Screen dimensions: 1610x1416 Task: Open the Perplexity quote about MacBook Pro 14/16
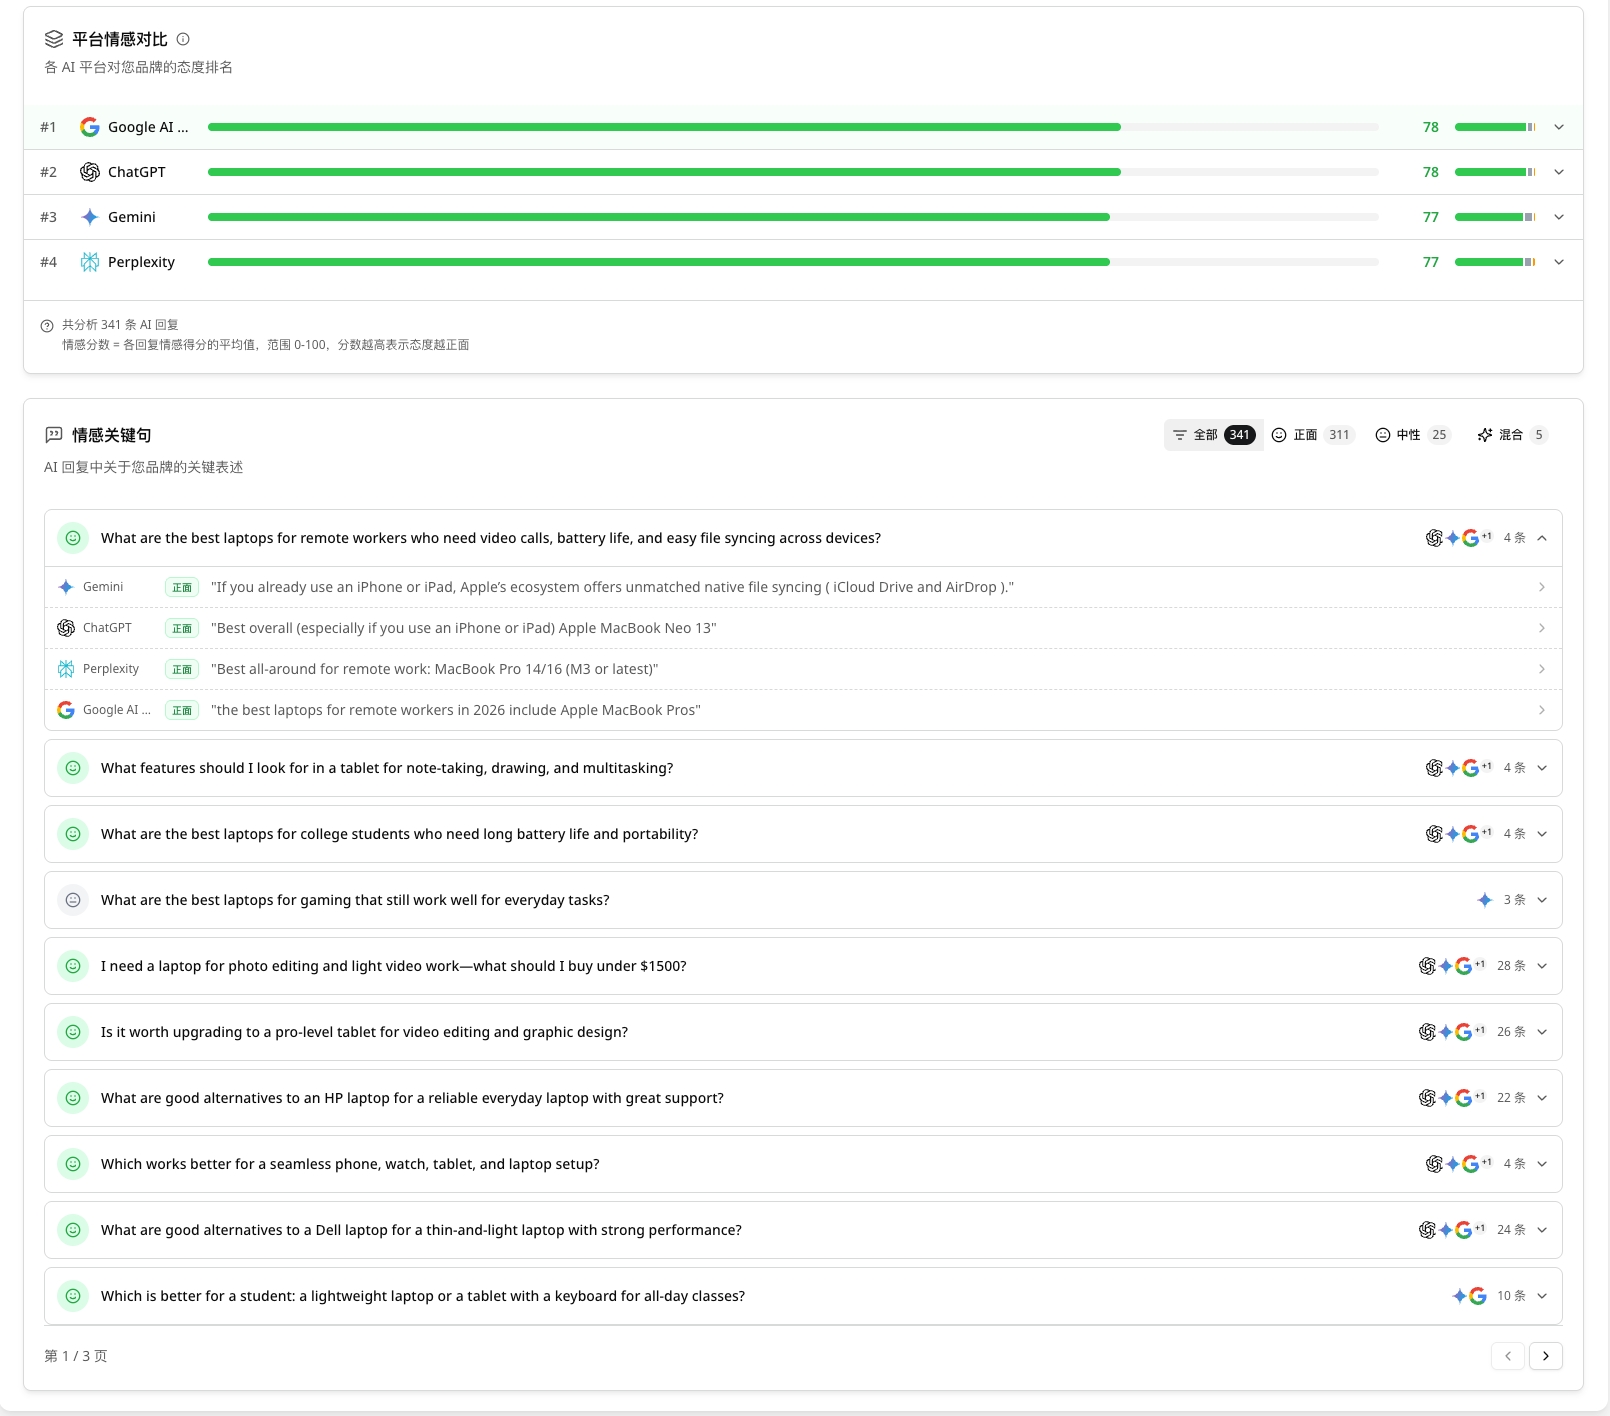click(803, 669)
